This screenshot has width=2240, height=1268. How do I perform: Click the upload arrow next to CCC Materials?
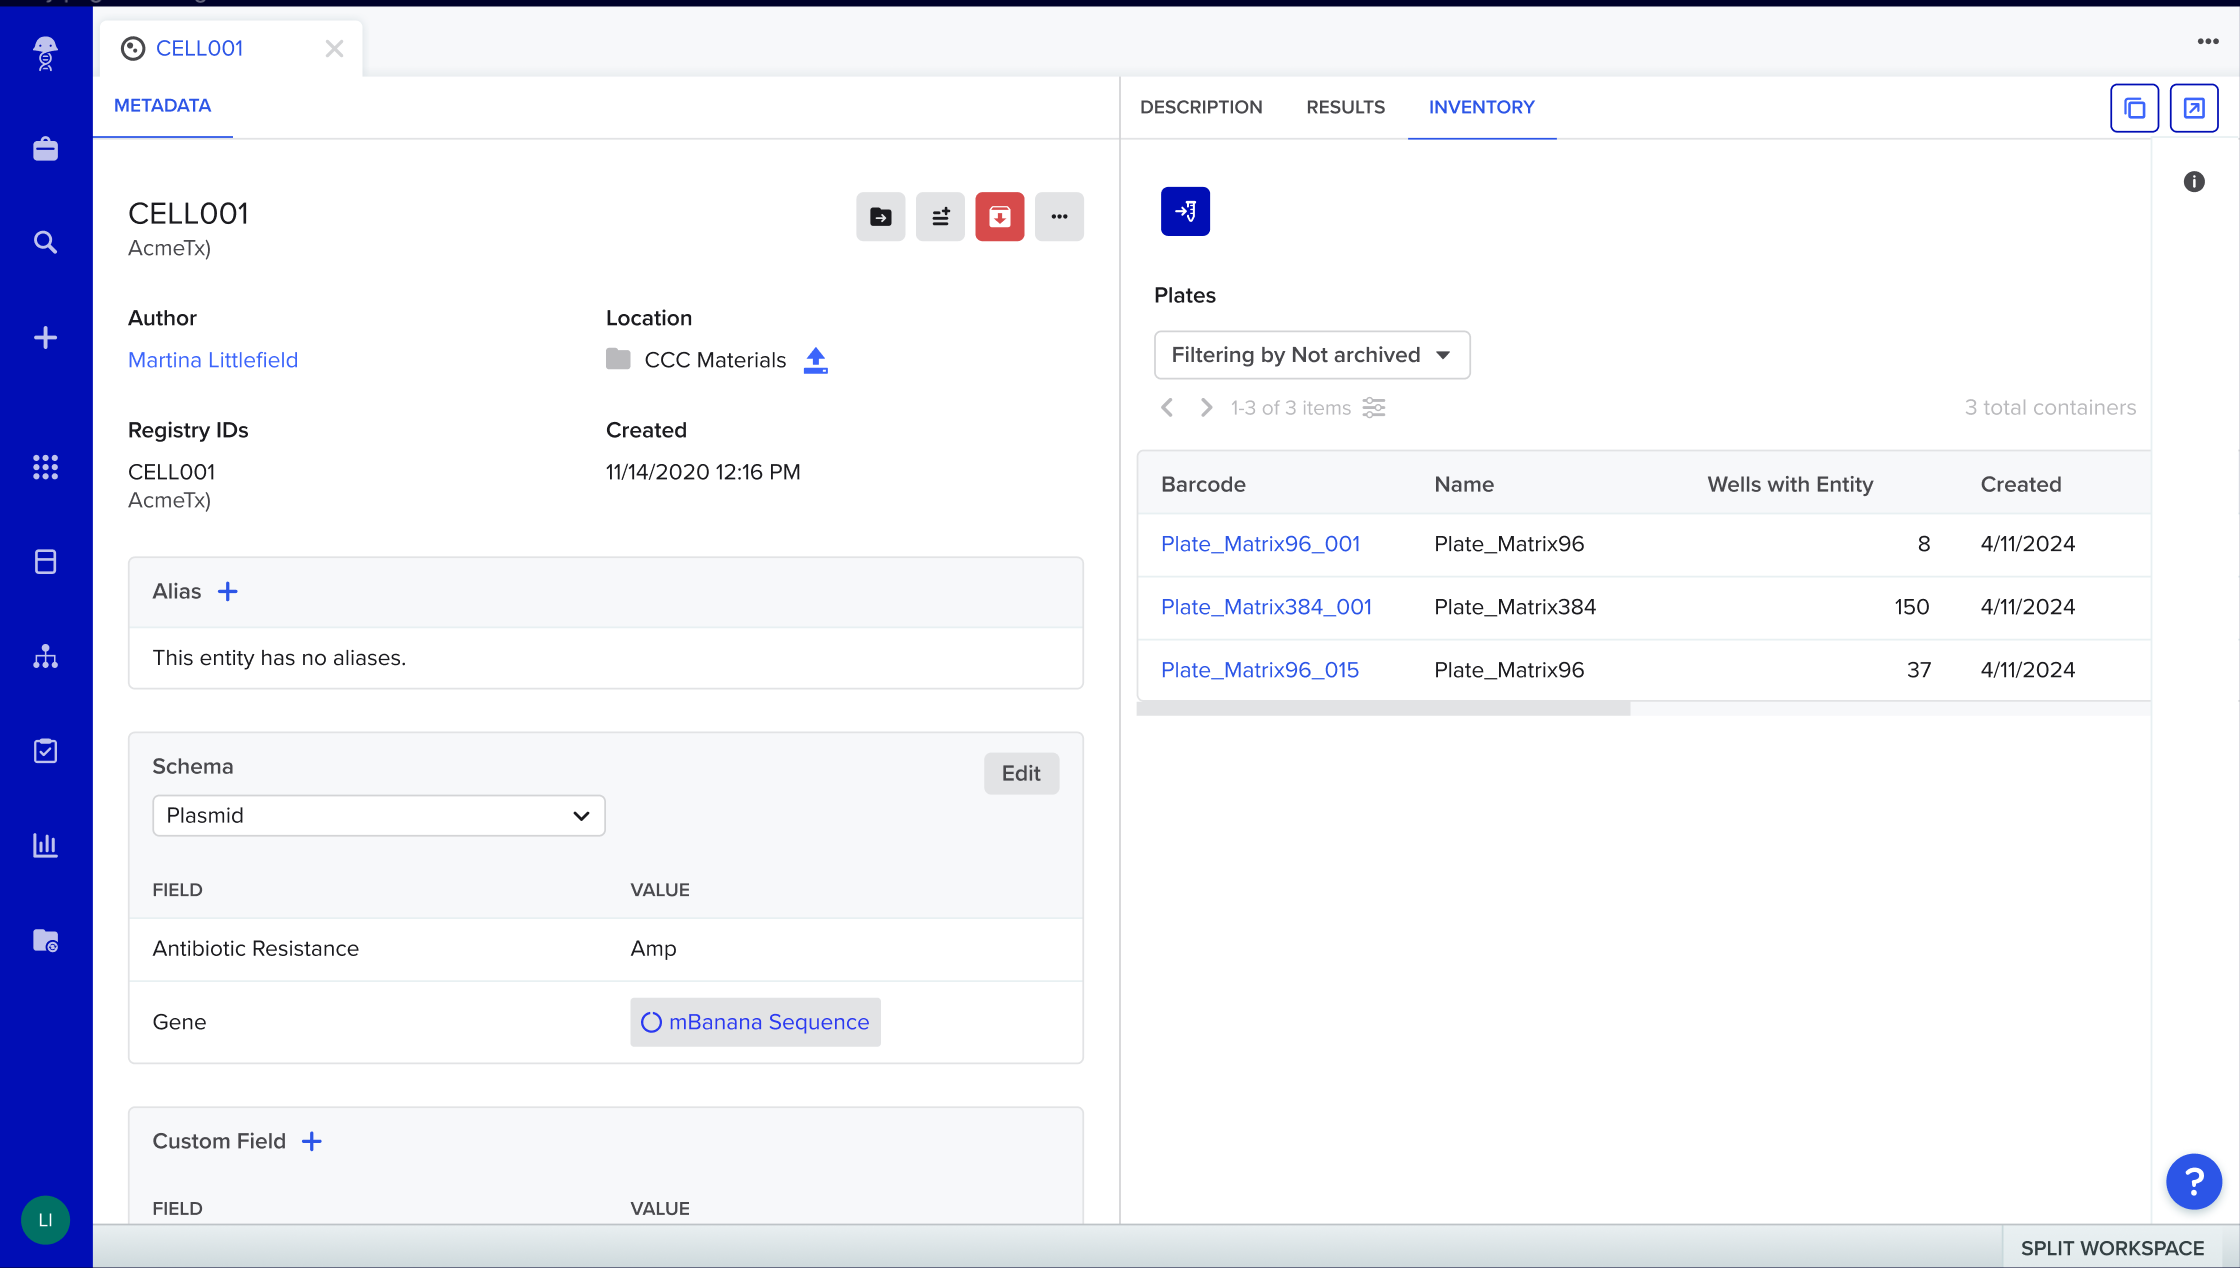tap(816, 360)
